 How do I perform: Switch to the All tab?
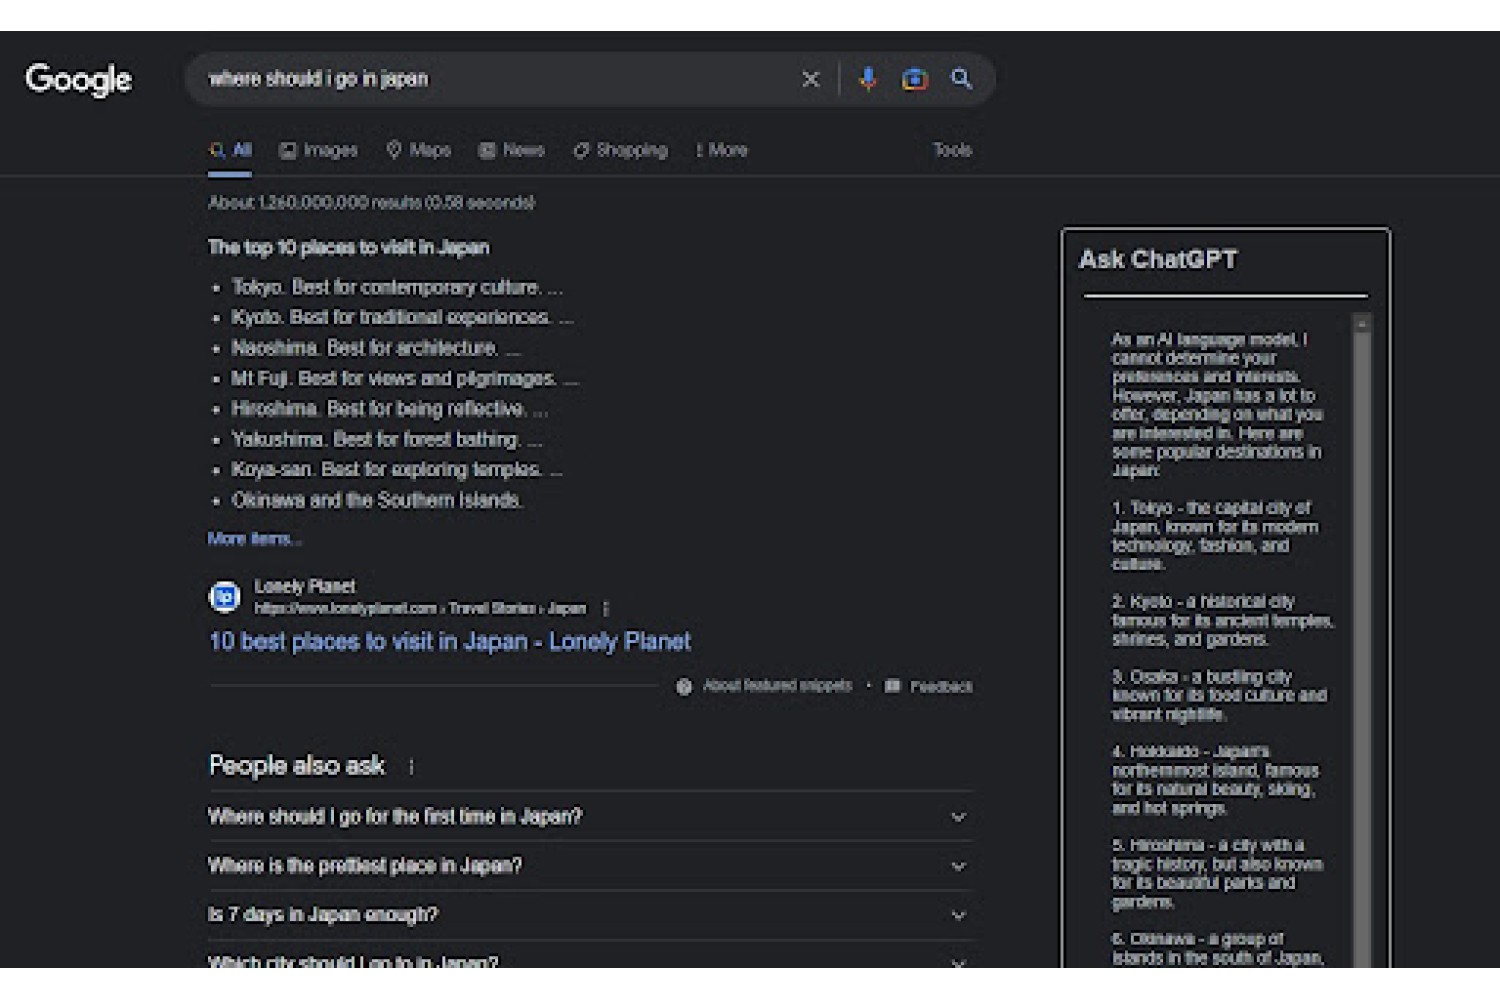click(x=230, y=150)
